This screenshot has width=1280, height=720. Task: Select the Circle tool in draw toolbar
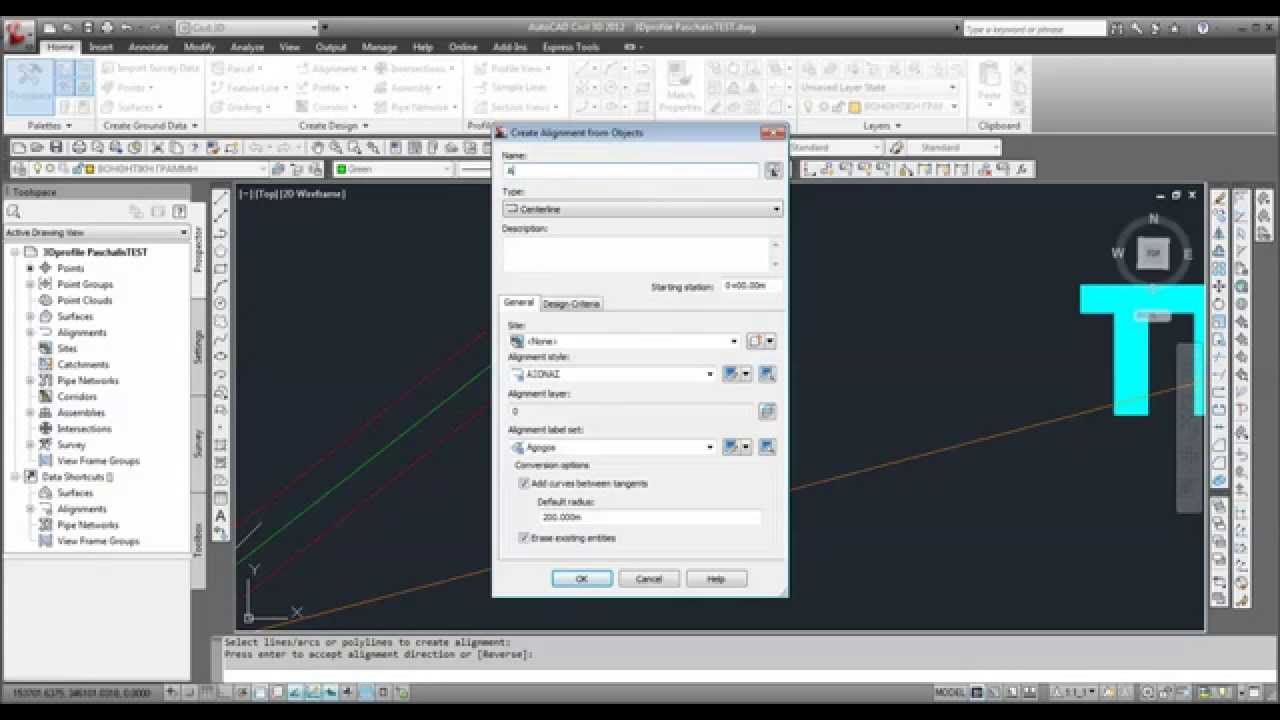221,304
